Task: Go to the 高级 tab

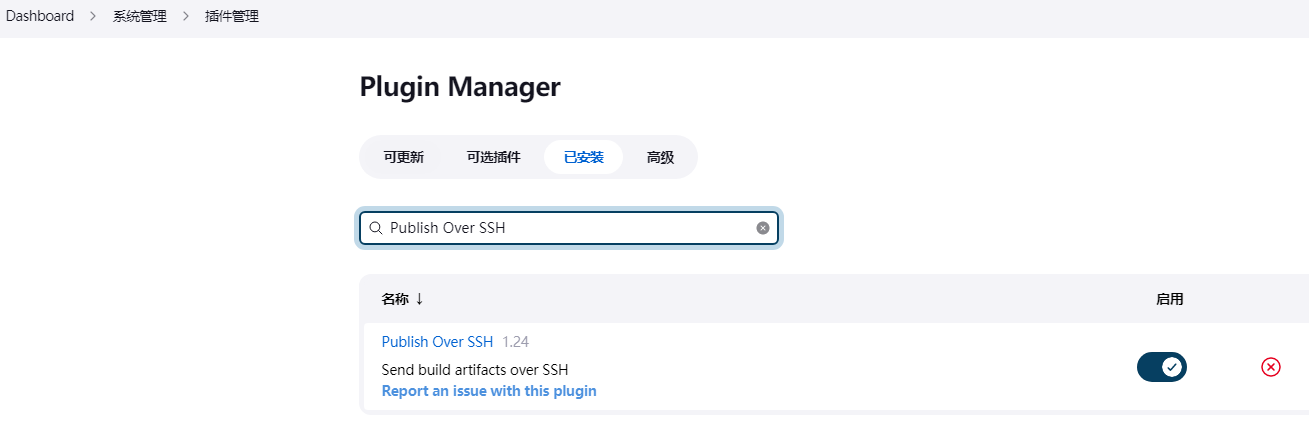Action: 660,157
